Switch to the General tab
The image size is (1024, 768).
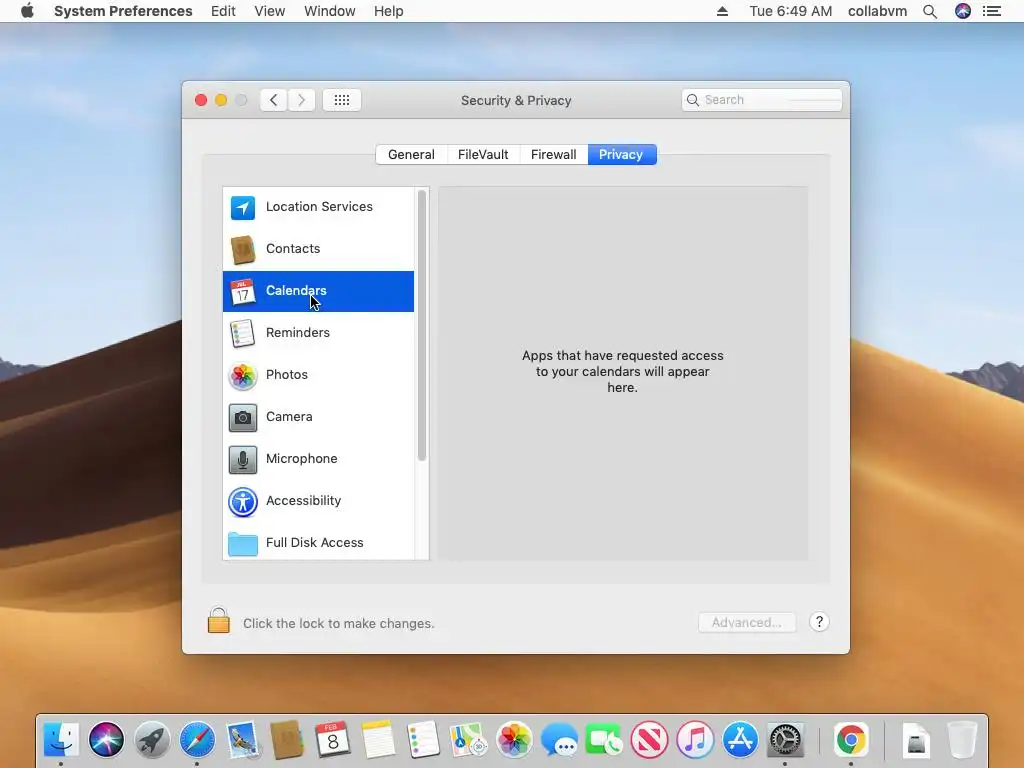tap(411, 155)
